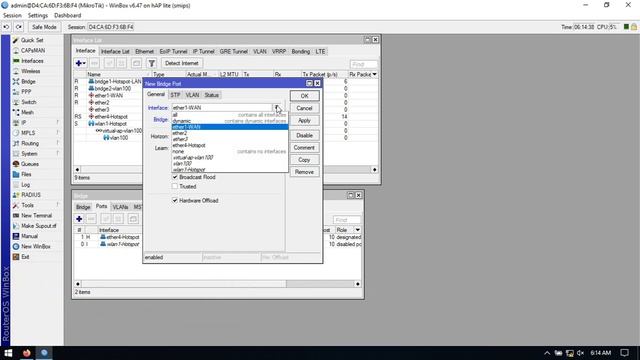This screenshot has width=640, height=360.
Task: Click Bridge window horizontal scrollbar
Action: coord(218,284)
